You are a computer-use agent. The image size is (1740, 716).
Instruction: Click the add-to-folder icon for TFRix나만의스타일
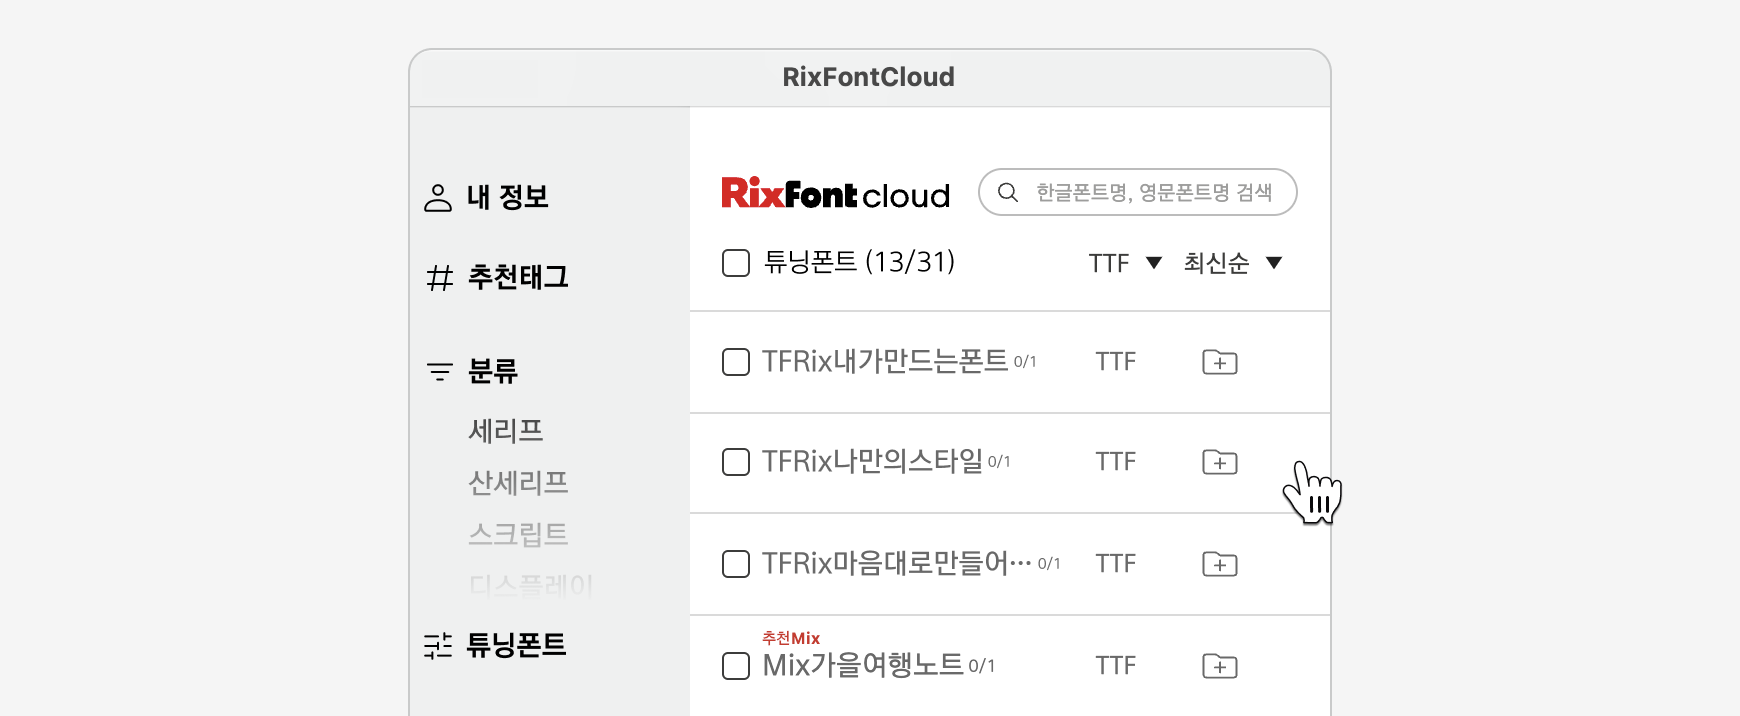click(1219, 462)
